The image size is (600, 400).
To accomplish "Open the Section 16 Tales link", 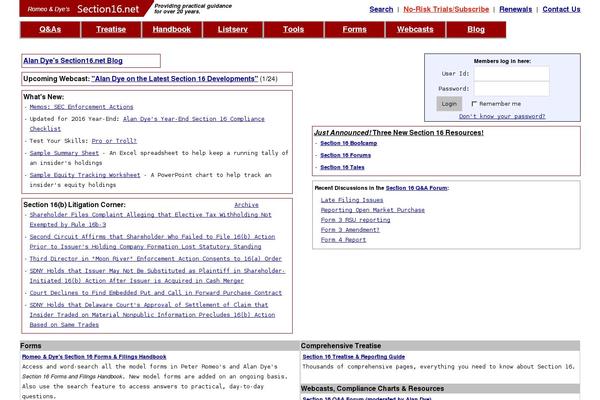I will pyautogui.click(x=342, y=167).
